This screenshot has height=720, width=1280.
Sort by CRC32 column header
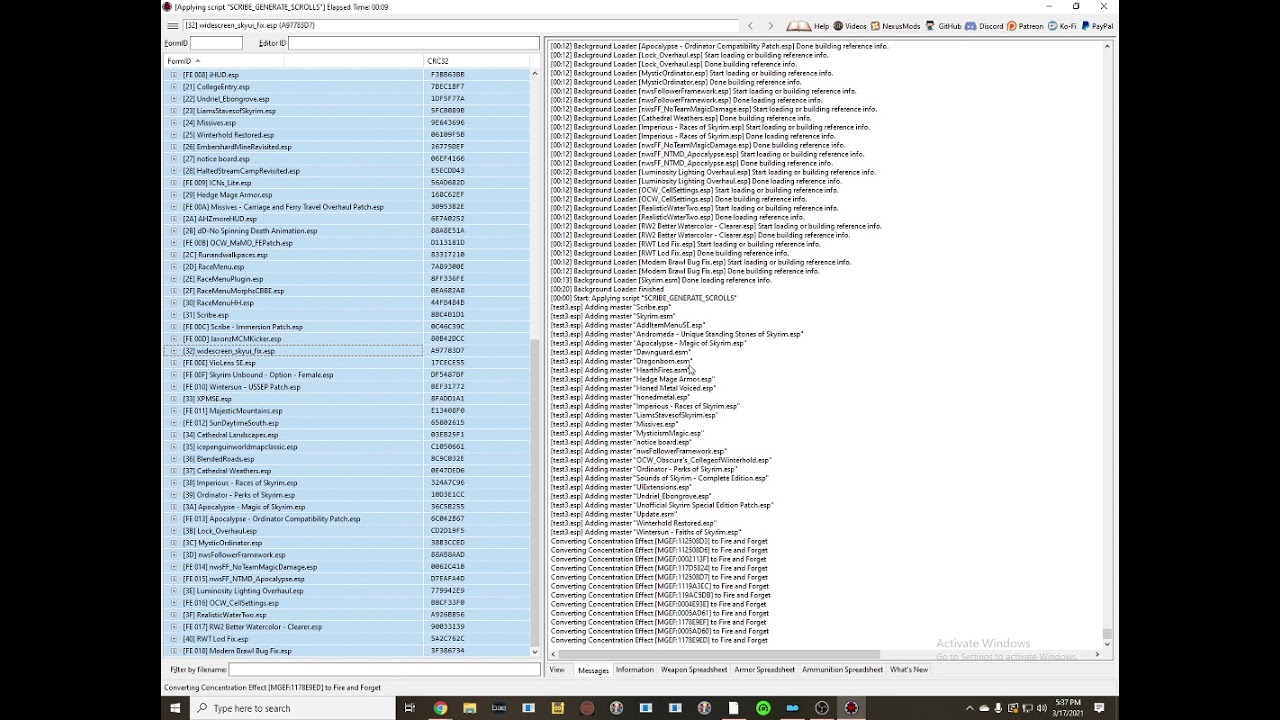point(476,61)
